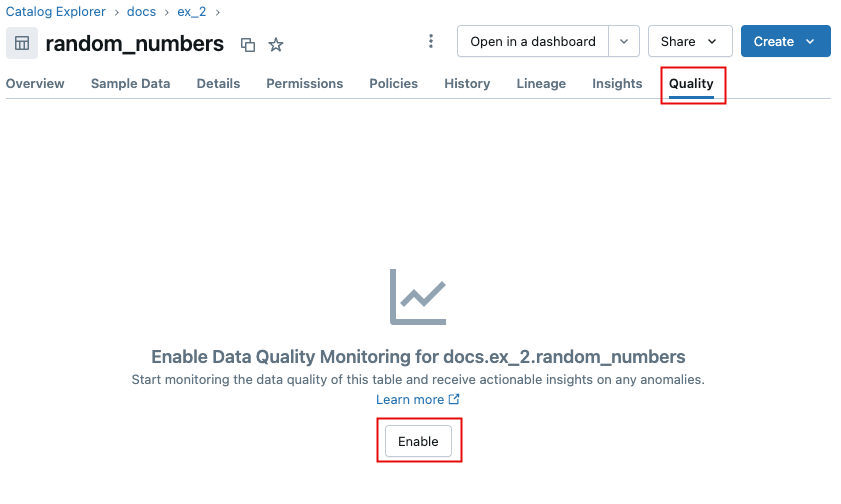The height and width of the screenshot is (504, 841).
Task: Copy the random_numbers table name
Action: [248, 45]
